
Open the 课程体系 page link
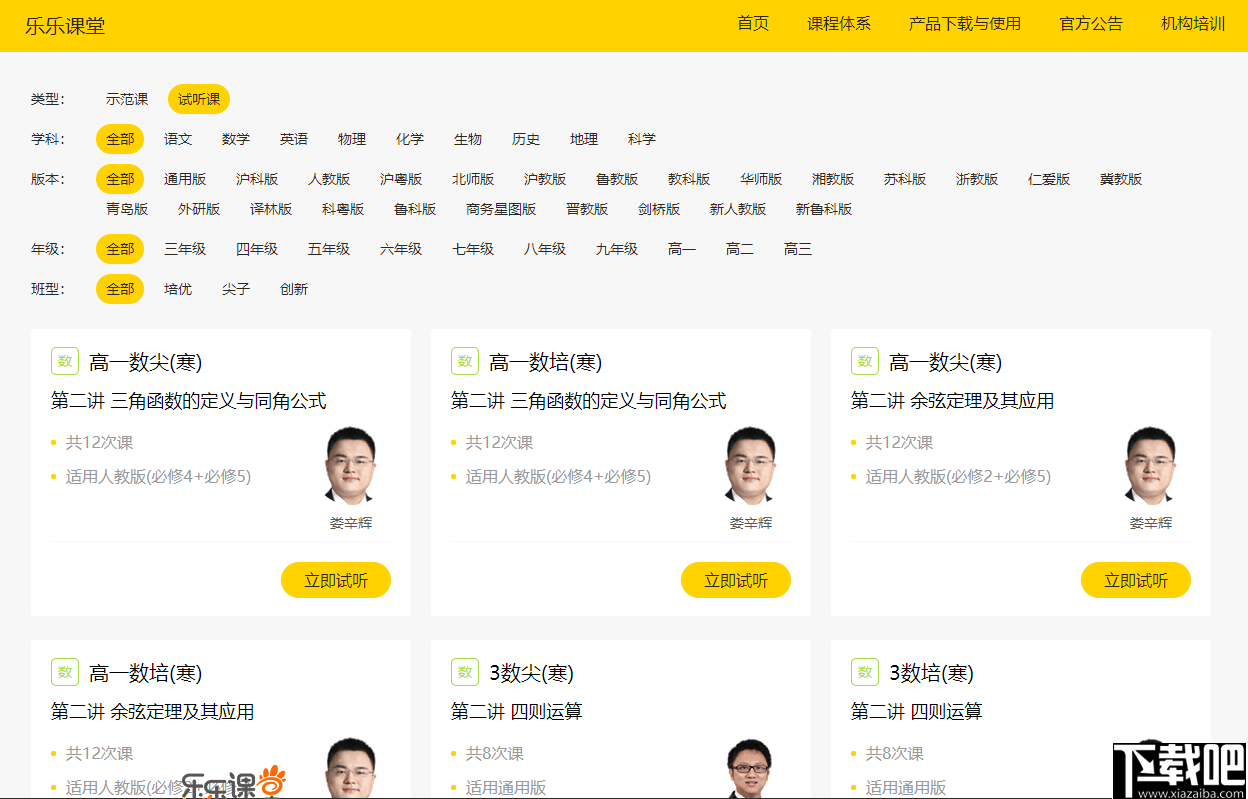coord(839,24)
